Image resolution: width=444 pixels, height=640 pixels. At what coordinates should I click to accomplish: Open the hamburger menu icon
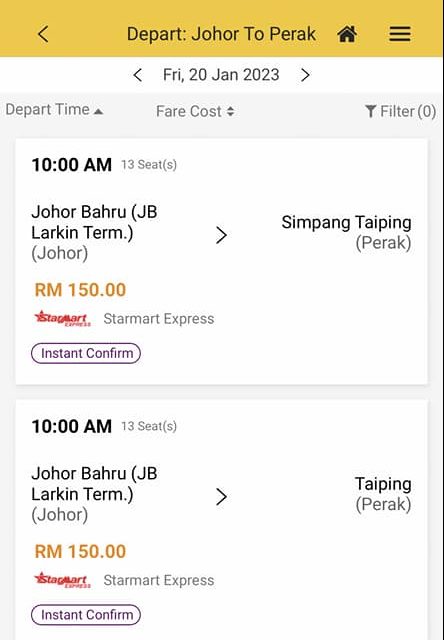pyautogui.click(x=400, y=34)
